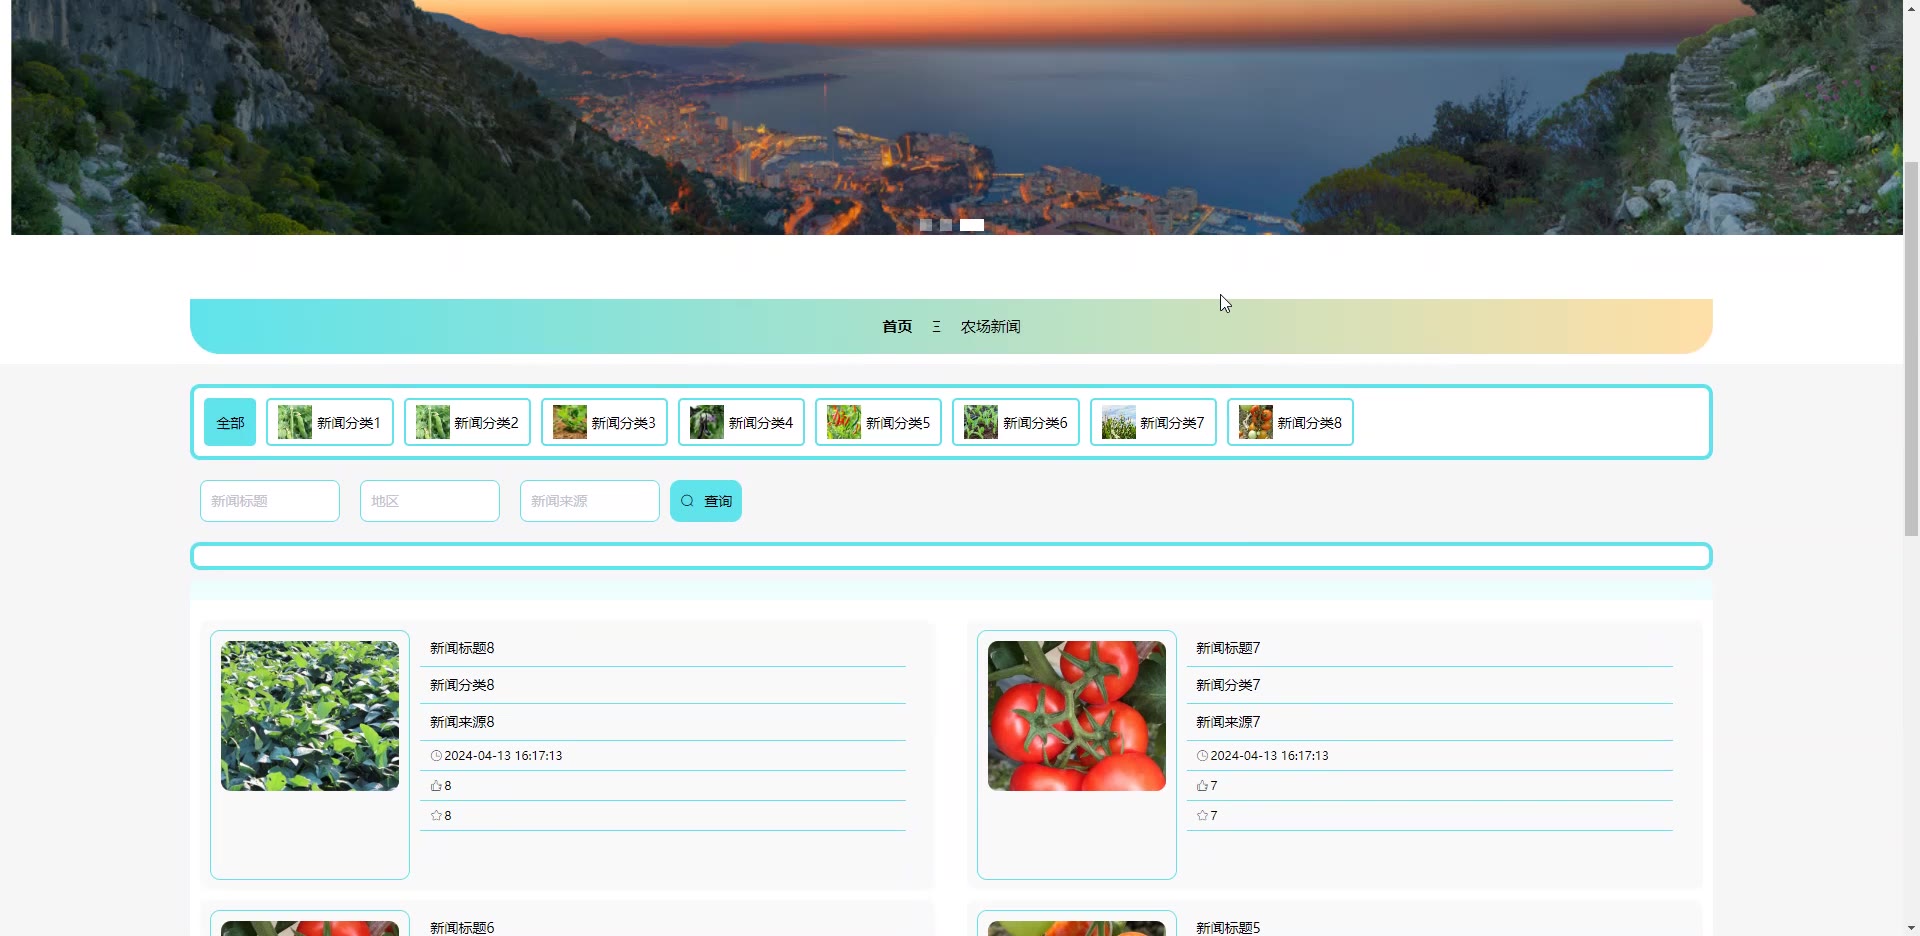Open the 新闻标题6 article title

(x=462, y=928)
